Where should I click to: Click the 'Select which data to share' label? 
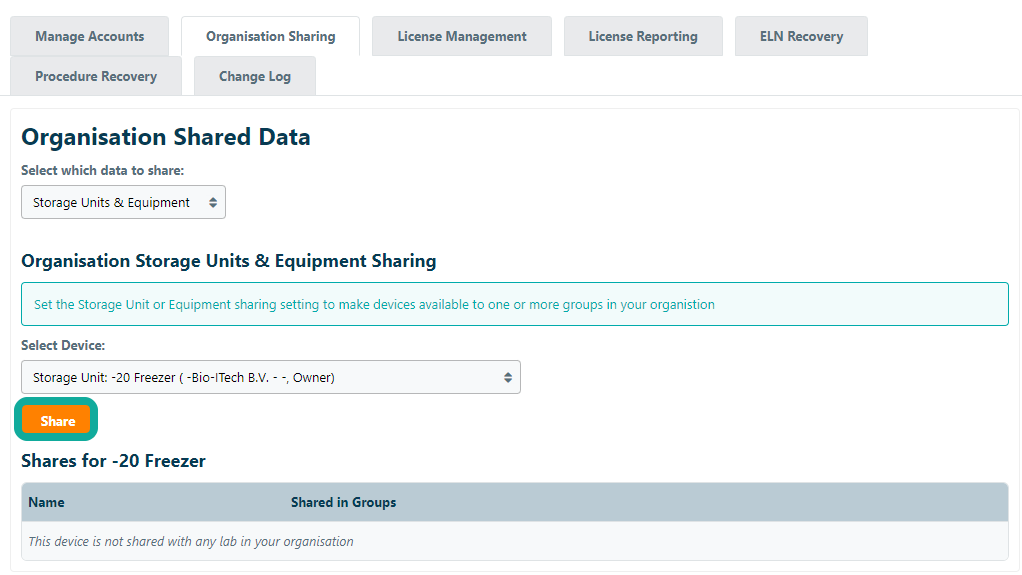click(102, 170)
